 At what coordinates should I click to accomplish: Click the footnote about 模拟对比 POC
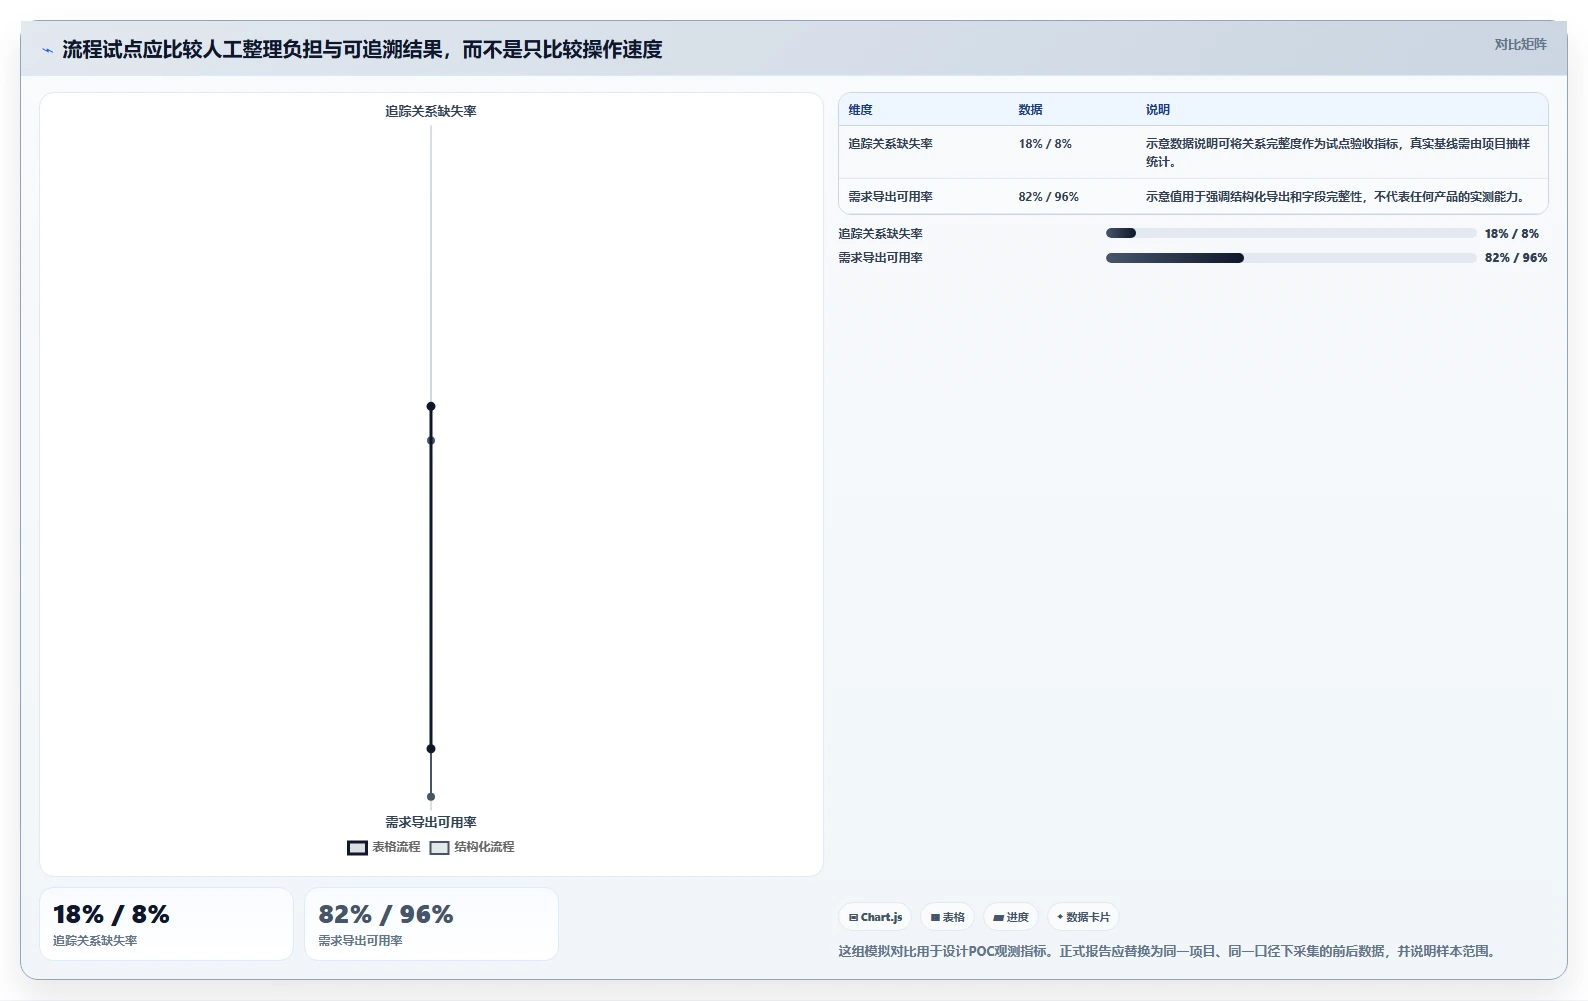pos(1168,951)
